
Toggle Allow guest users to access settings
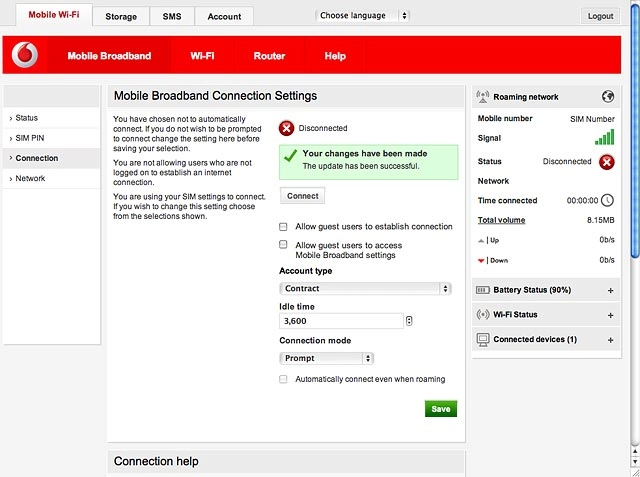click(283, 245)
